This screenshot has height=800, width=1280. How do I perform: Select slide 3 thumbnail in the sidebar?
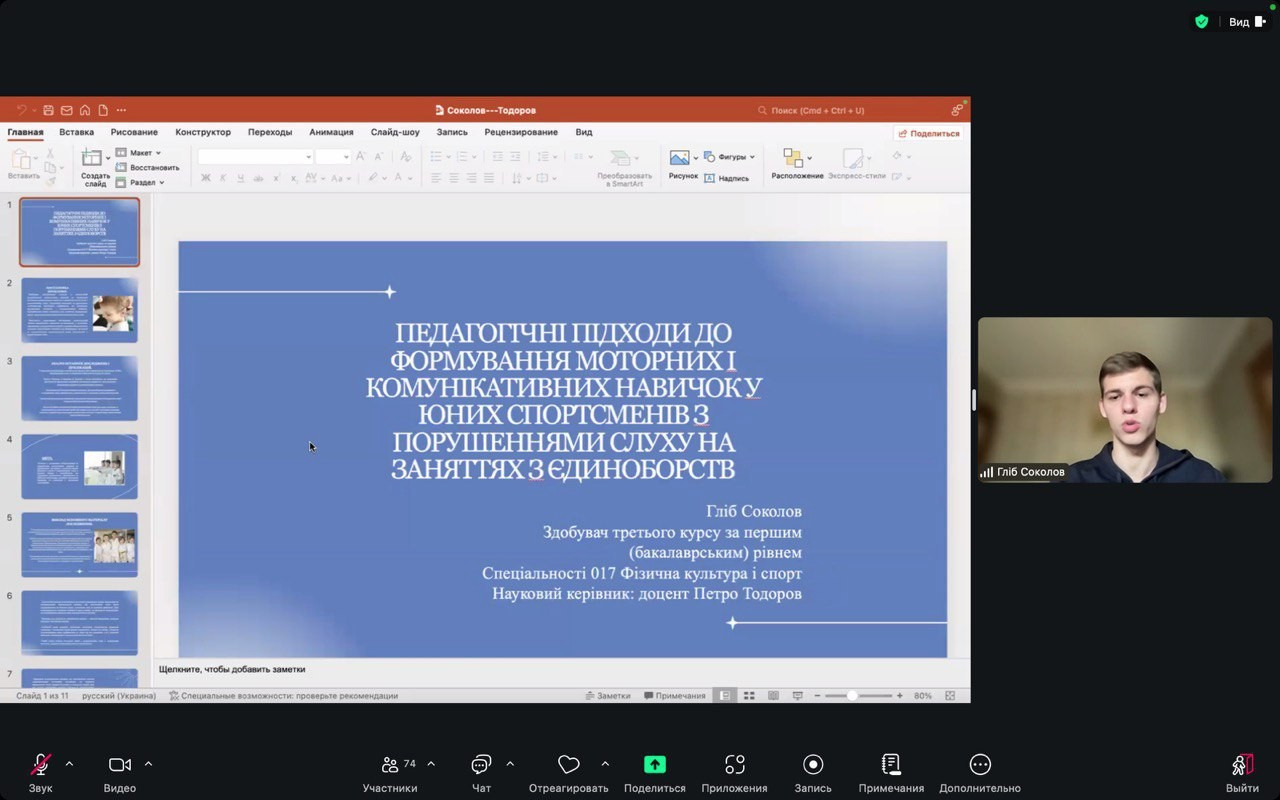[79, 388]
